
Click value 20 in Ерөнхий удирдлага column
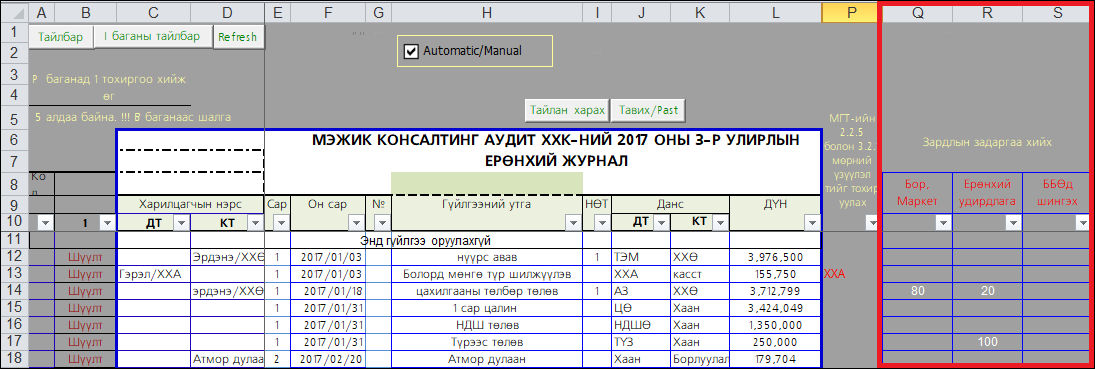(987, 291)
